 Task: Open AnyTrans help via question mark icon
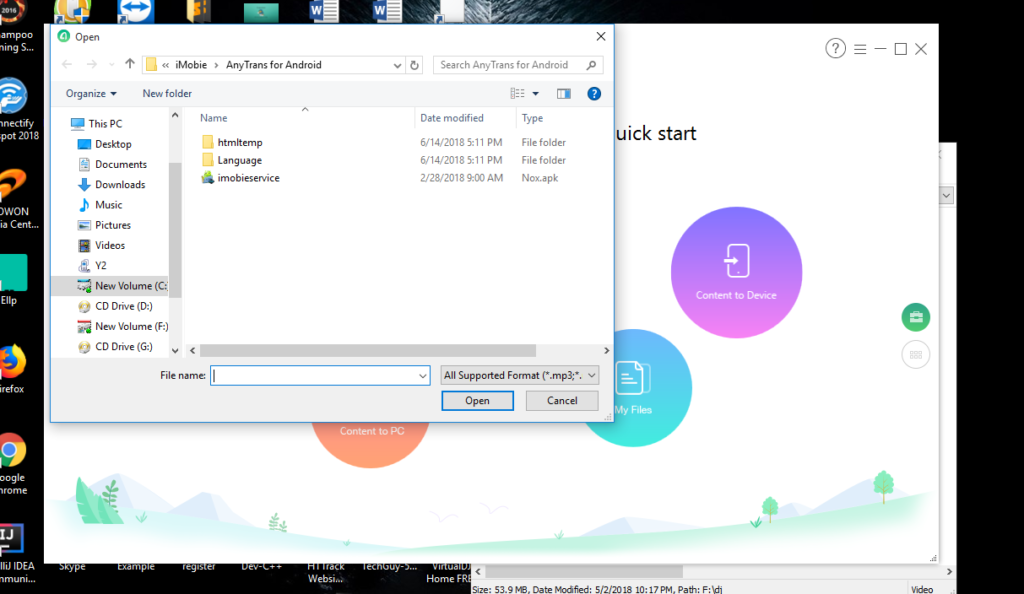point(835,47)
